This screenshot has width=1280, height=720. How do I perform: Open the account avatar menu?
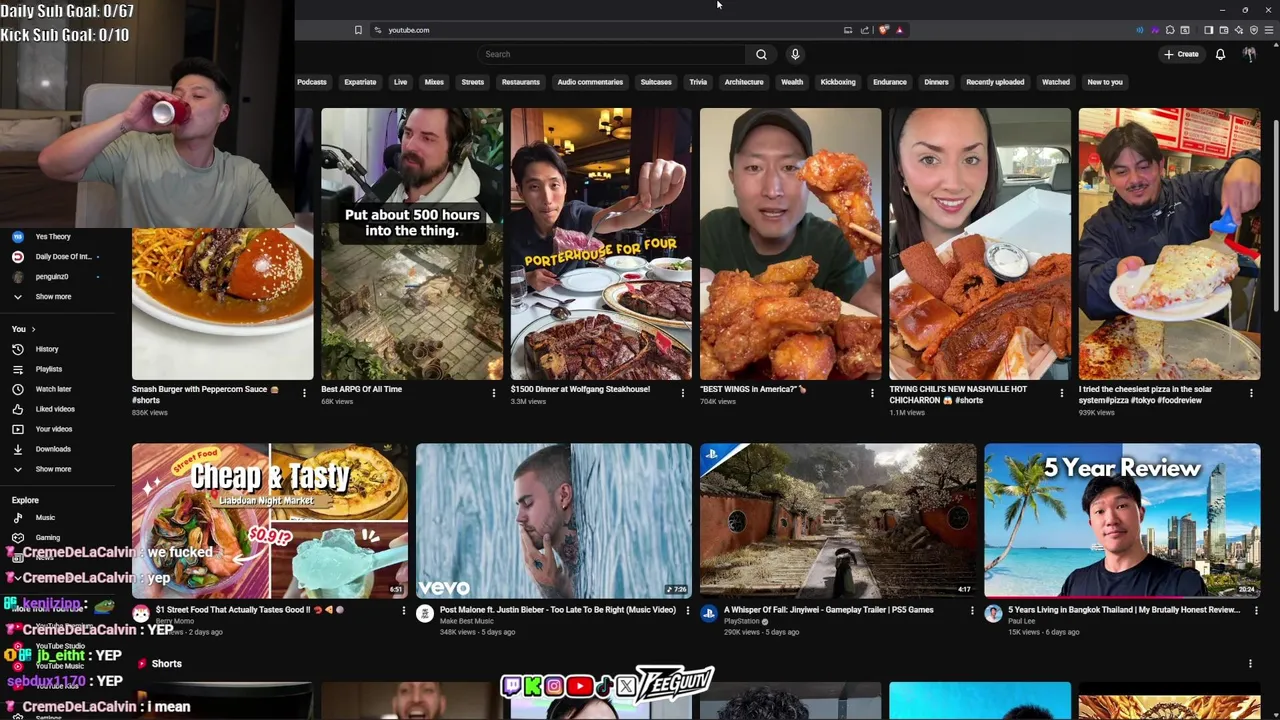pyautogui.click(x=1249, y=54)
